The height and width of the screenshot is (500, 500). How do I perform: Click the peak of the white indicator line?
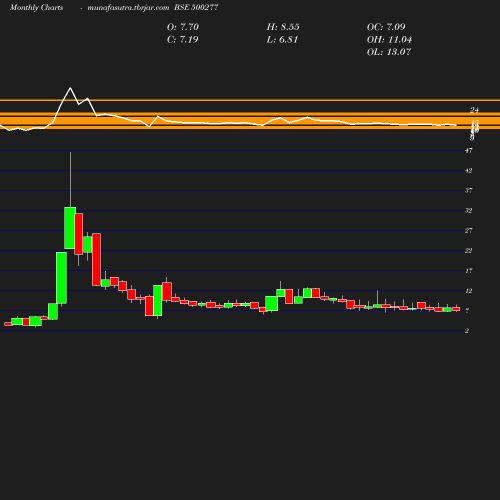tap(70, 88)
